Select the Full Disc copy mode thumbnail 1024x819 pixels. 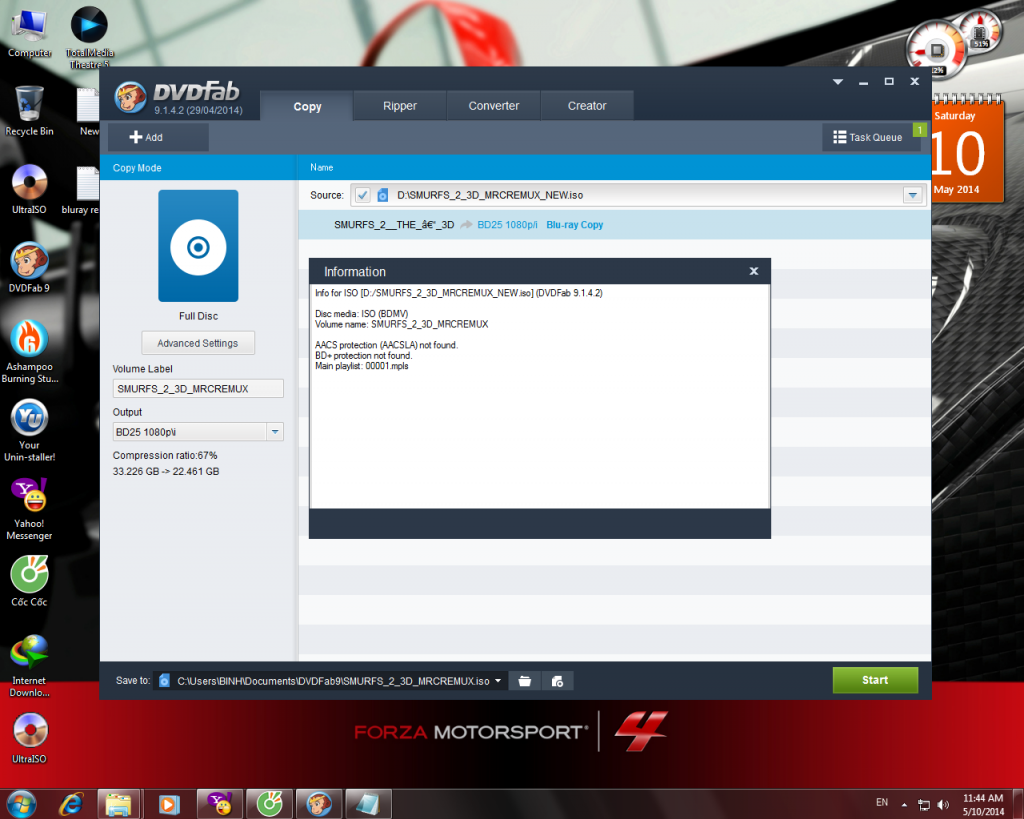tap(198, 246)
